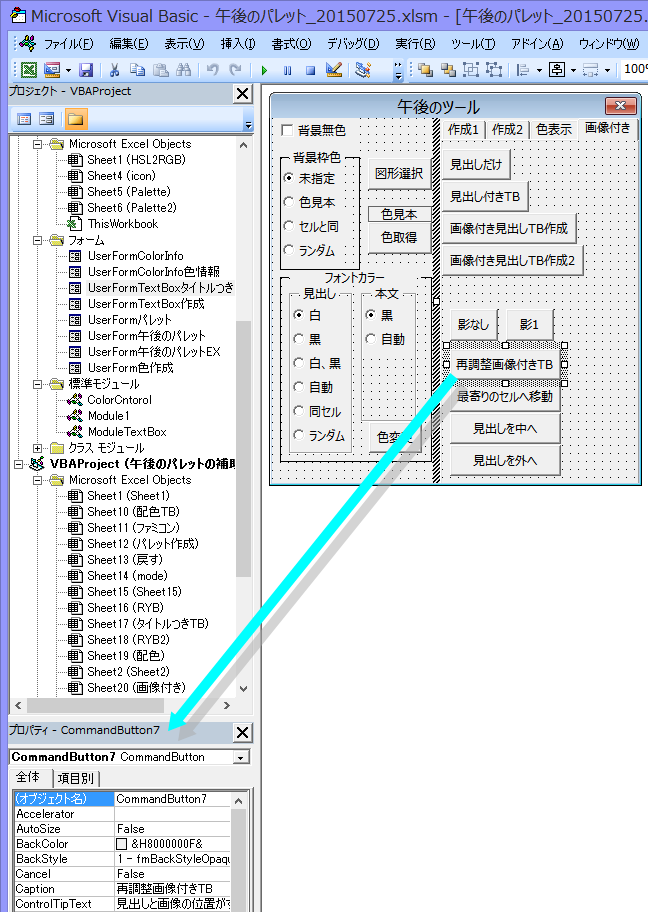Run the macro with the green play icon
648x912 pixels.
coord(265,70)
